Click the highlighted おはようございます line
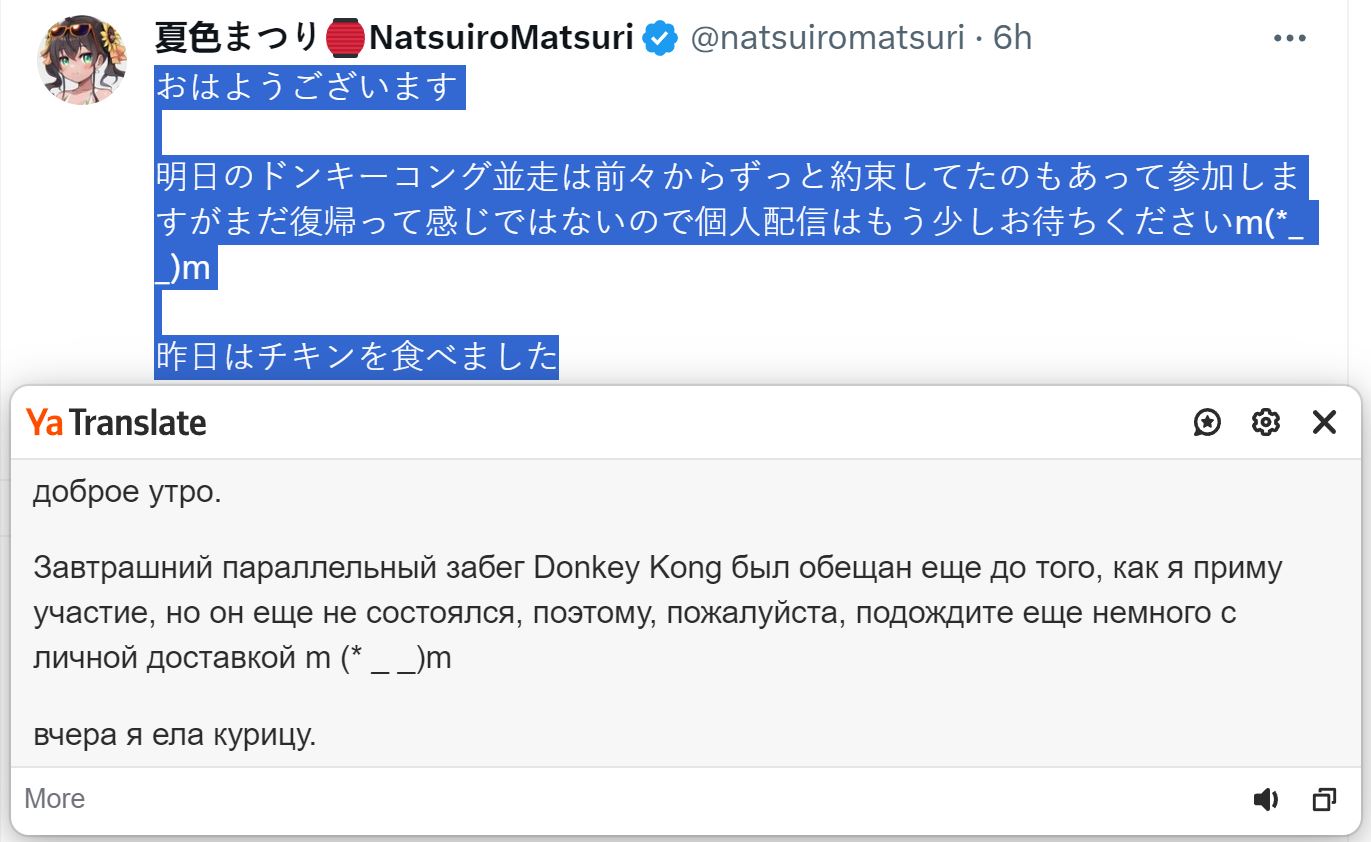Image resolution: width=1371 pixels, height=842 pixels. (306, 89)
